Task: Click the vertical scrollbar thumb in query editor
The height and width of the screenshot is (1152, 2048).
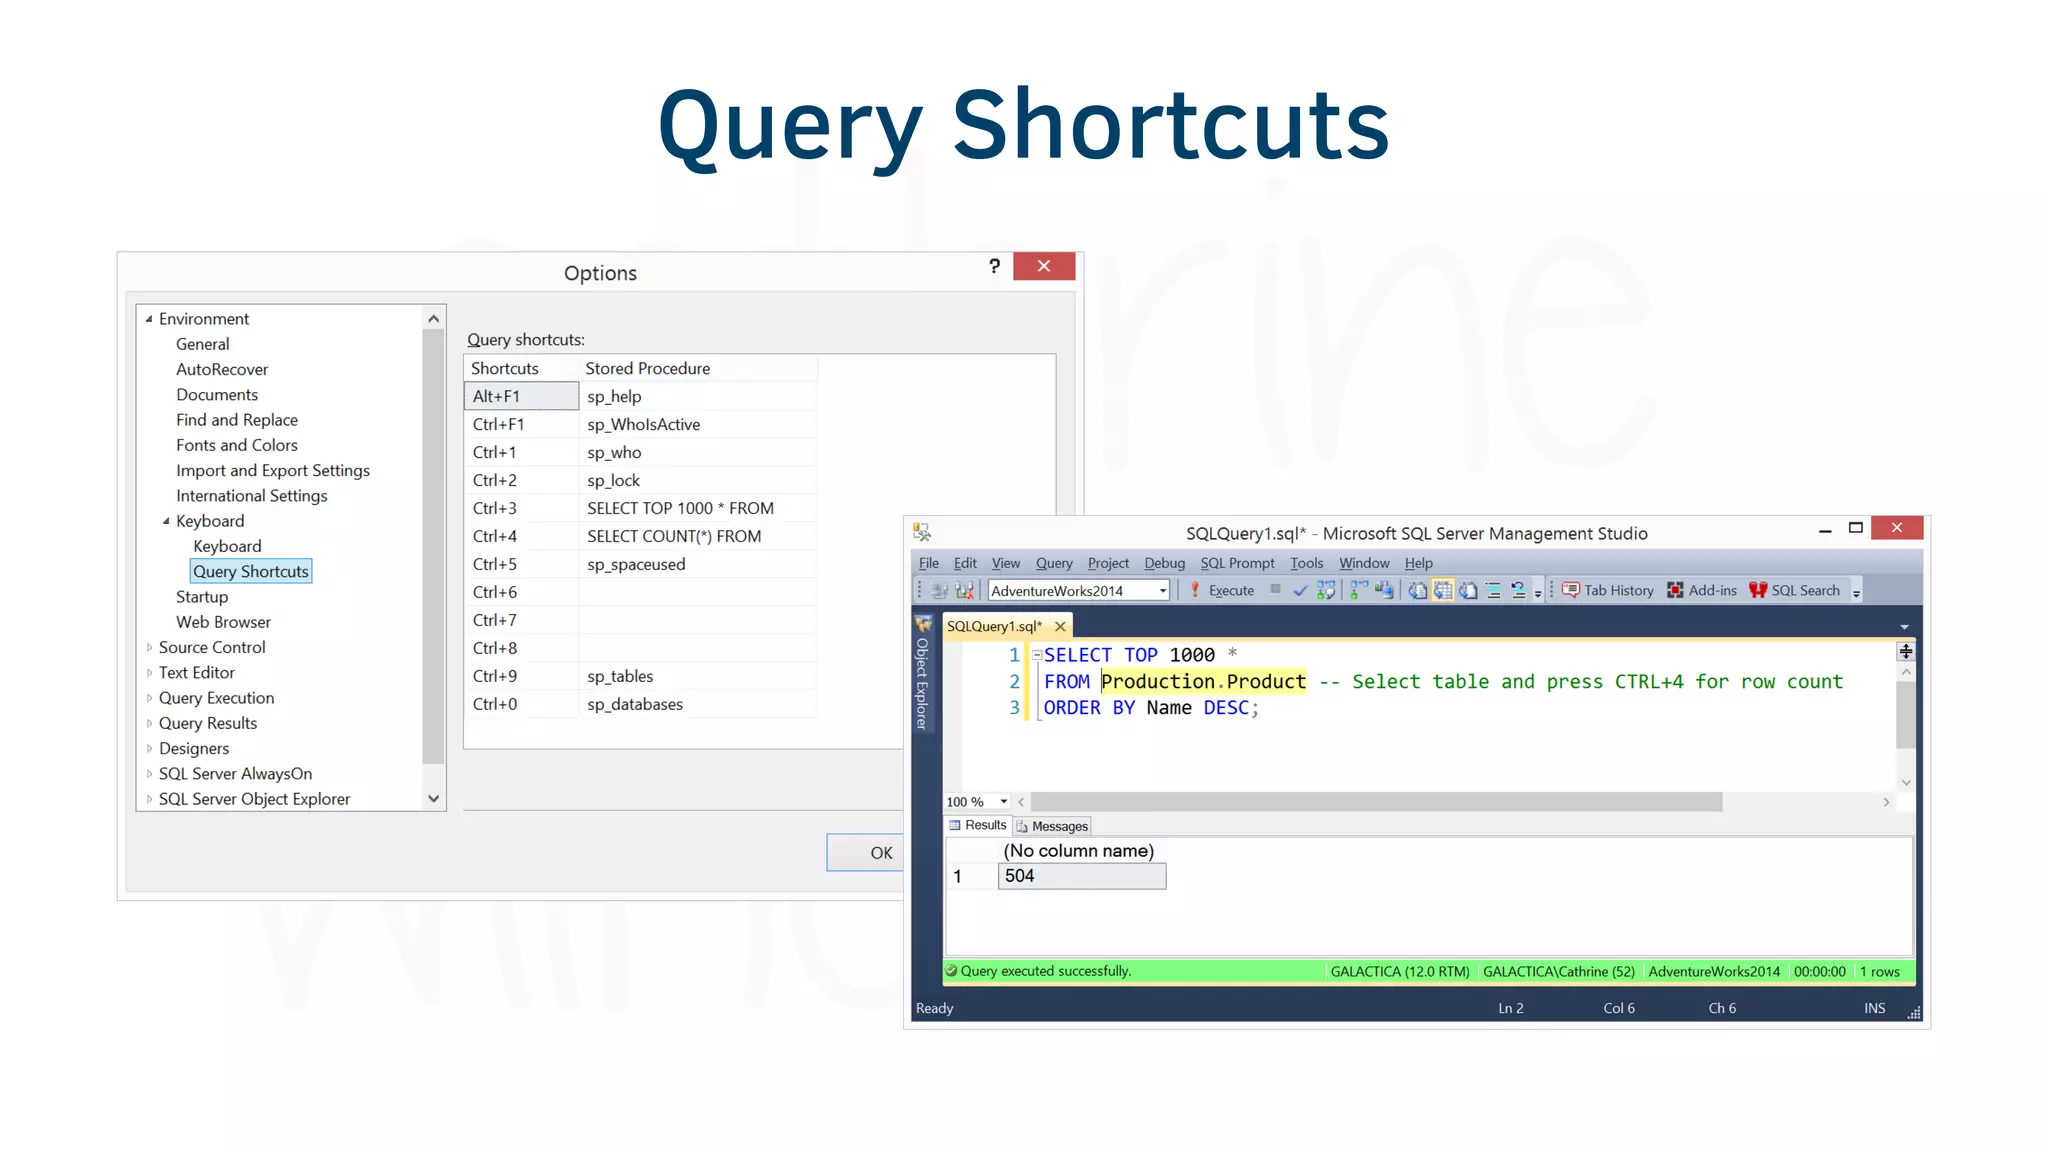Action: click(1906, 714)
